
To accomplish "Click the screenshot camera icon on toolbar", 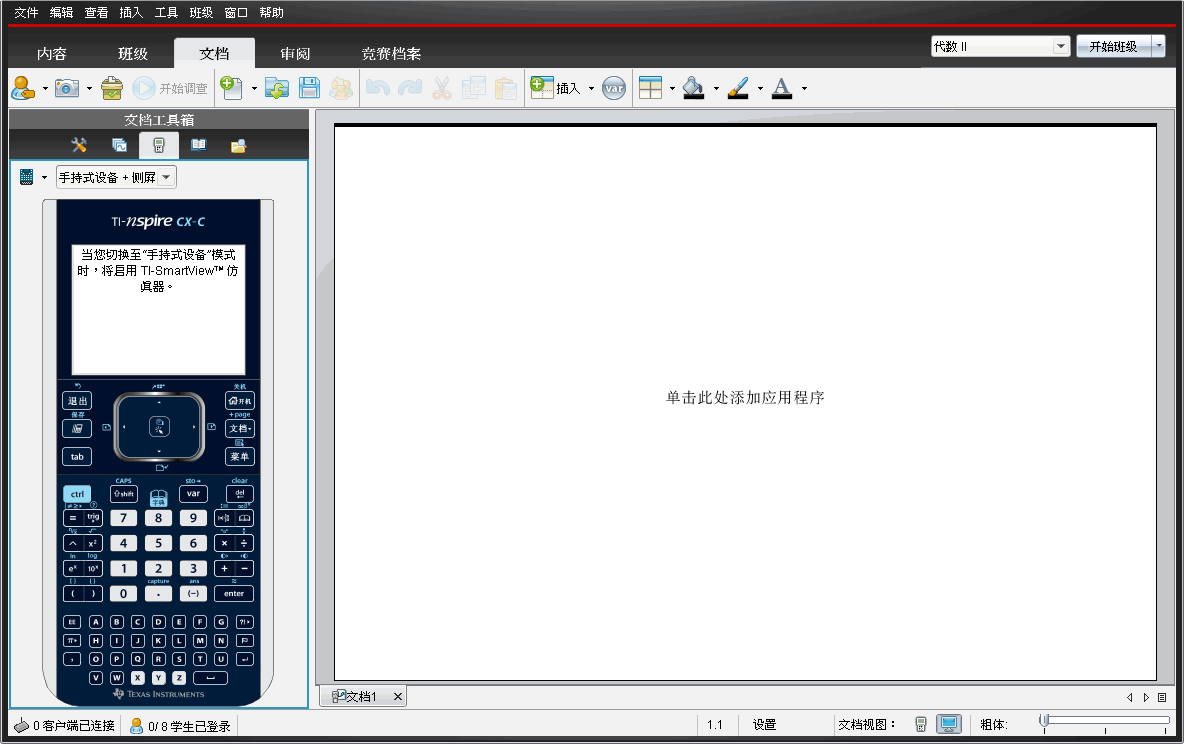I will tap(66, 88).
